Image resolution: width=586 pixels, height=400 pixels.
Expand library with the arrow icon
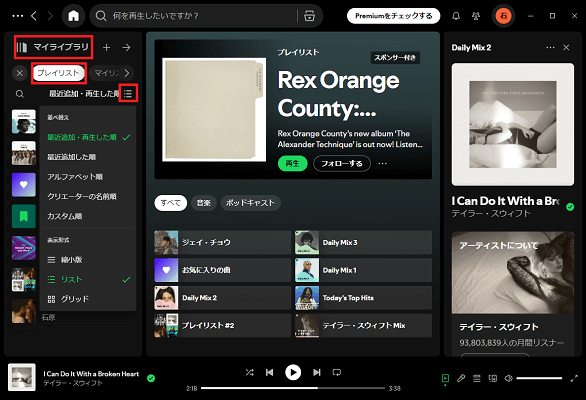126,47
